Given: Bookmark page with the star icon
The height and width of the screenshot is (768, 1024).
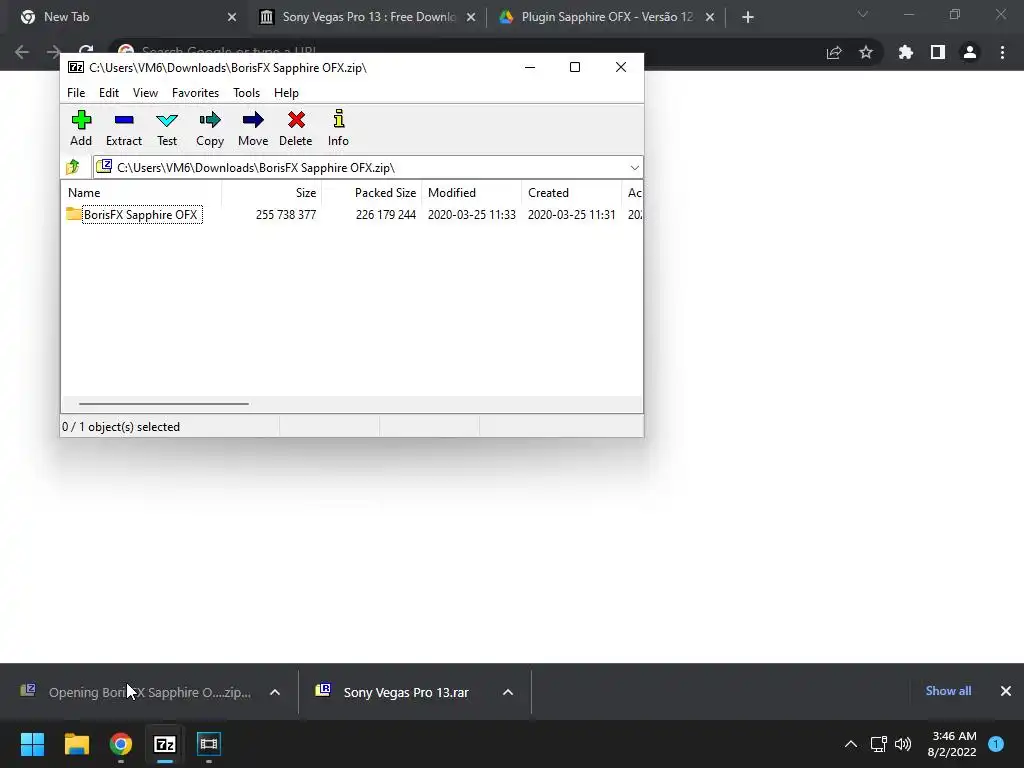Looking at the screenshot, I should click(866, 52).
